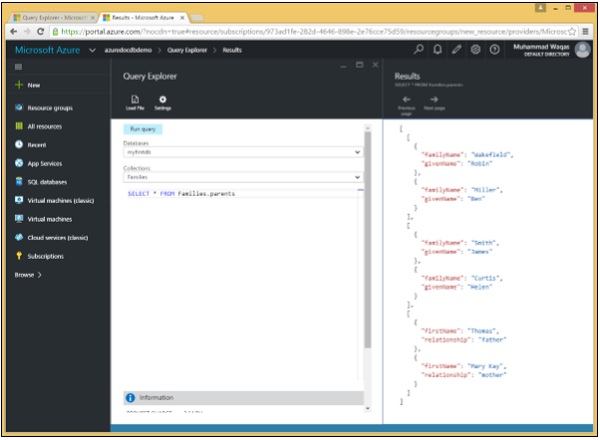The width and height of the screenshot is (600, 440).
Task: Click the New plus button in sidebar
Action: tap(27, 85)
